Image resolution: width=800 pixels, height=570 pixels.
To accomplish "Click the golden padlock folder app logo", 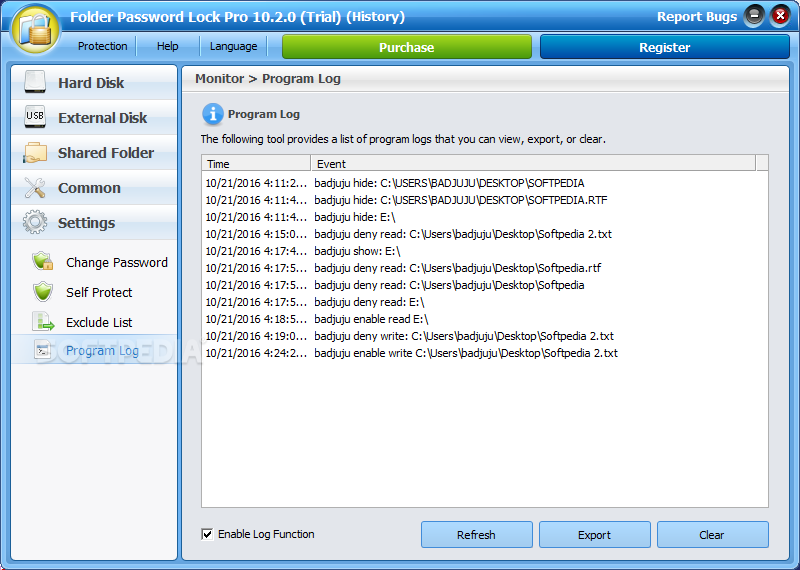I will coord(35,29).
